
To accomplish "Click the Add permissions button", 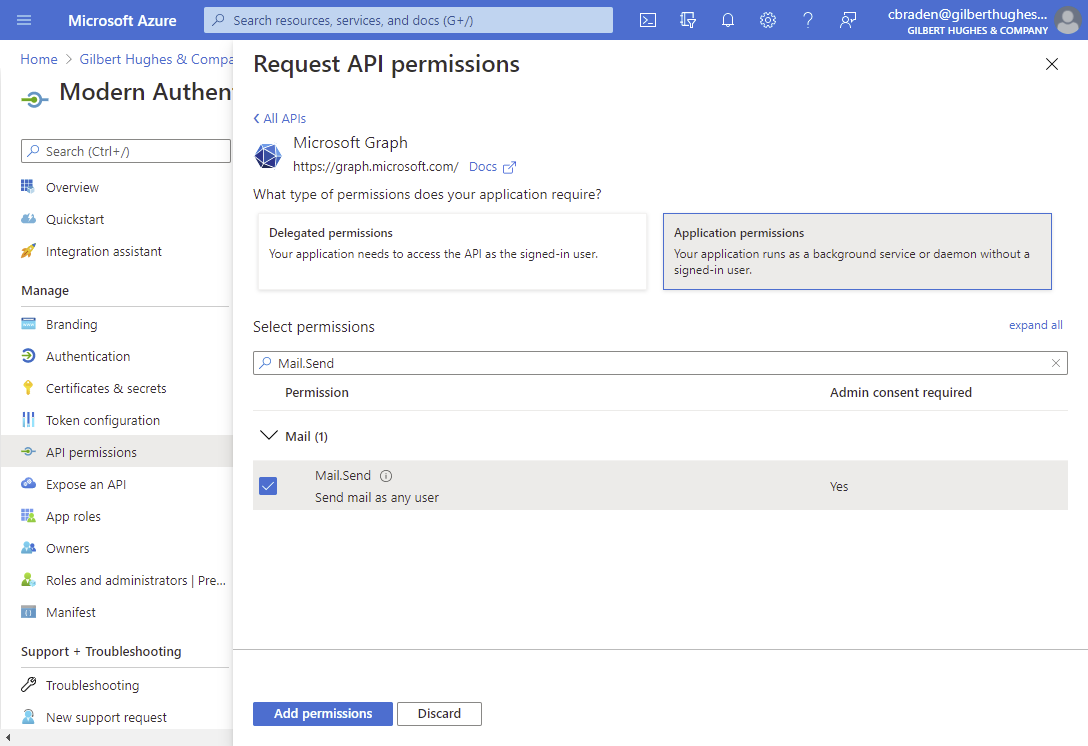I will (x=323, y=713).
